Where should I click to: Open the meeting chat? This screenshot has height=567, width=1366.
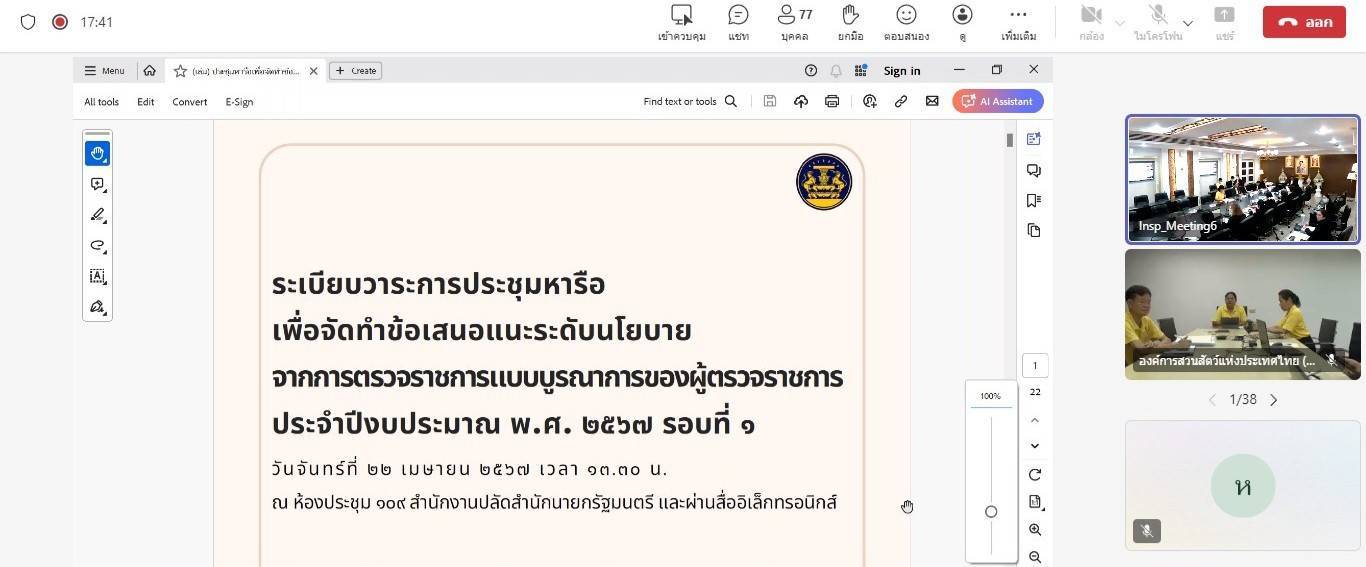pyautogui.click(x=738, y=22)
